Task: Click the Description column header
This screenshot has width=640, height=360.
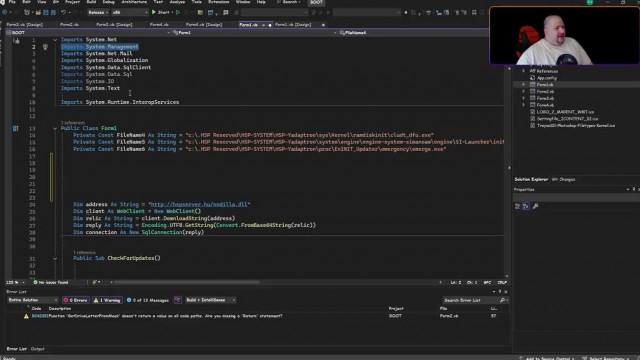Action: click(x=60, y=309)
